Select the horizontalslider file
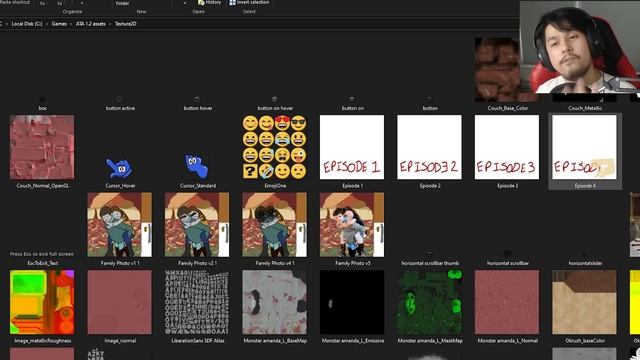Image resolution: width=640 pixels, height=360 pixels. tap(585, 263)
